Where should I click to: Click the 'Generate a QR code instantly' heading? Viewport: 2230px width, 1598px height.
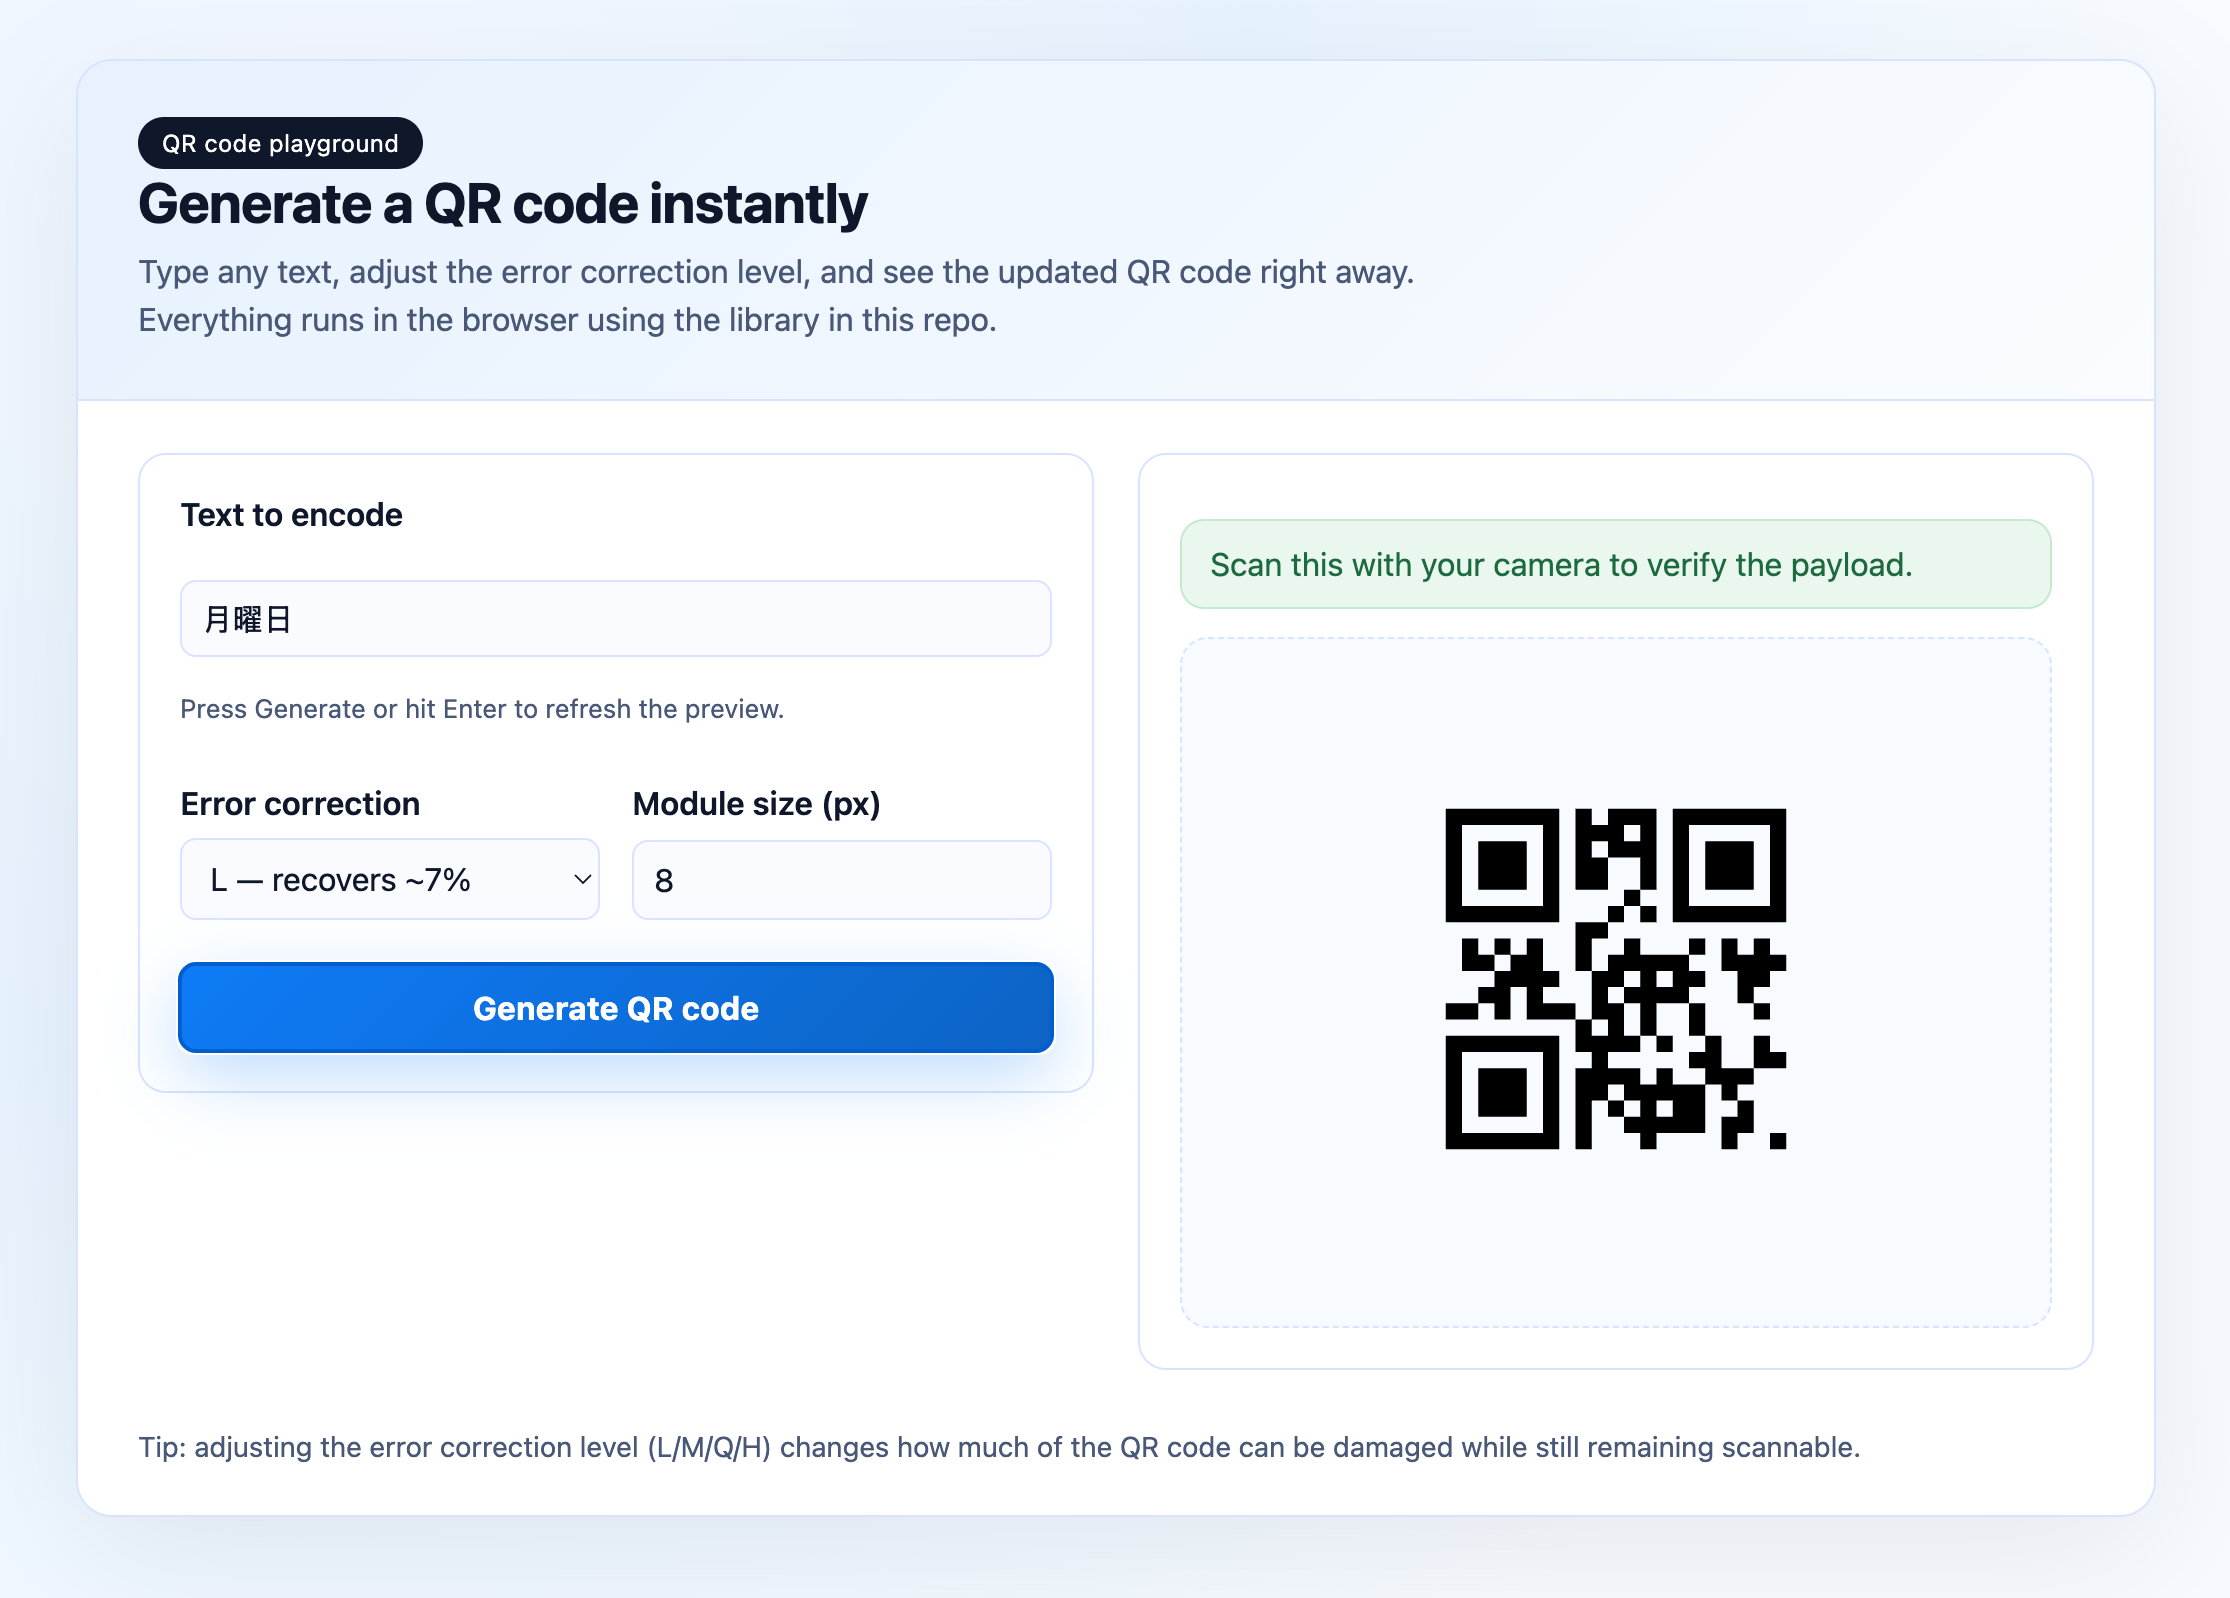tap(503, 204)
